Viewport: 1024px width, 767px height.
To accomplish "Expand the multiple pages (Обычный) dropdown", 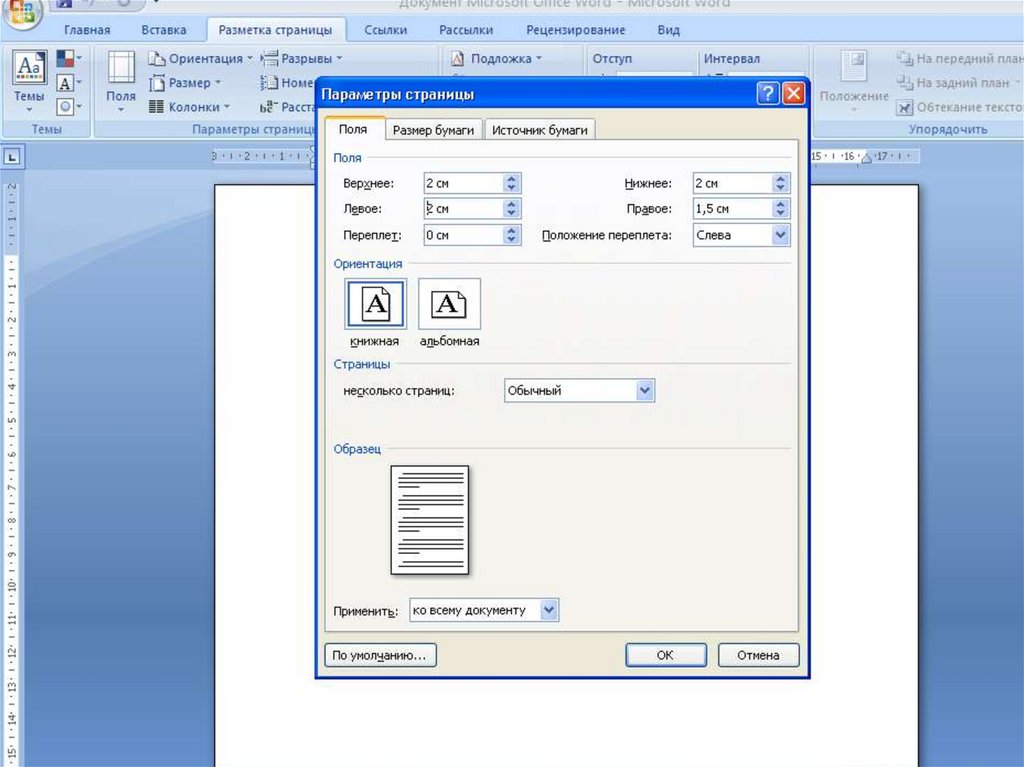I will pos(645,391).
